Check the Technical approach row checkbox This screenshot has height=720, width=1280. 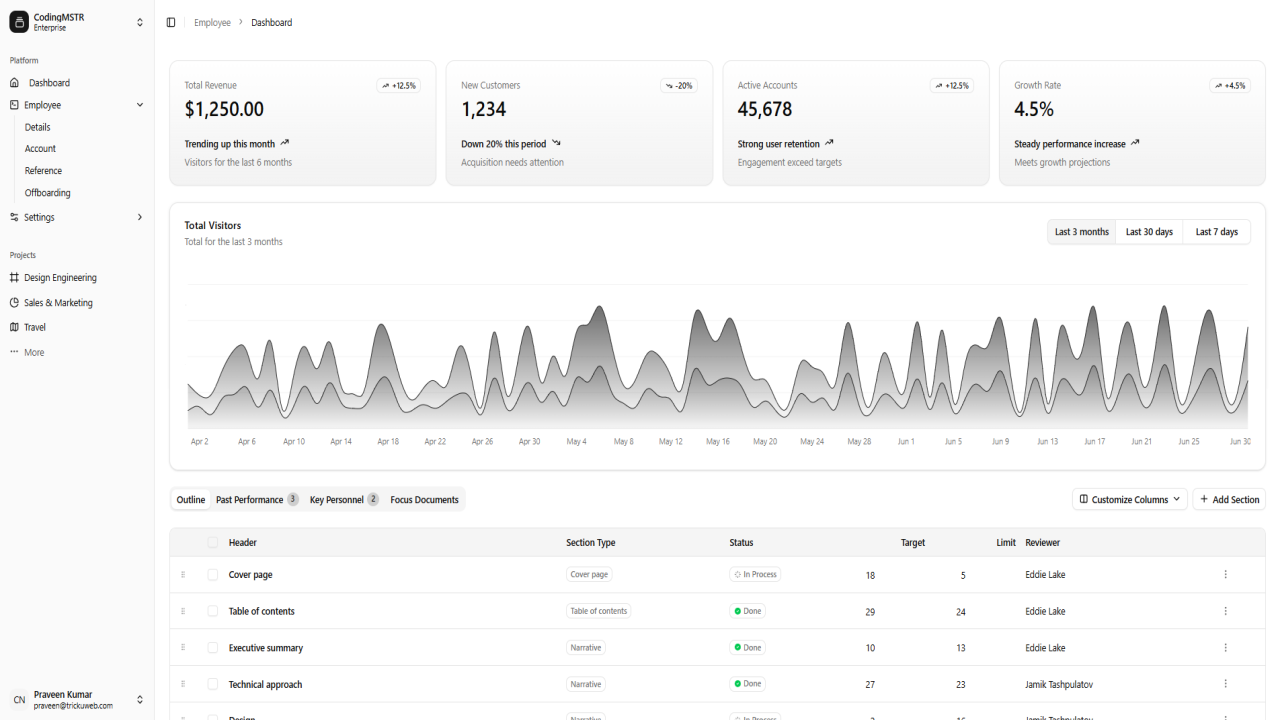(212, 684)
